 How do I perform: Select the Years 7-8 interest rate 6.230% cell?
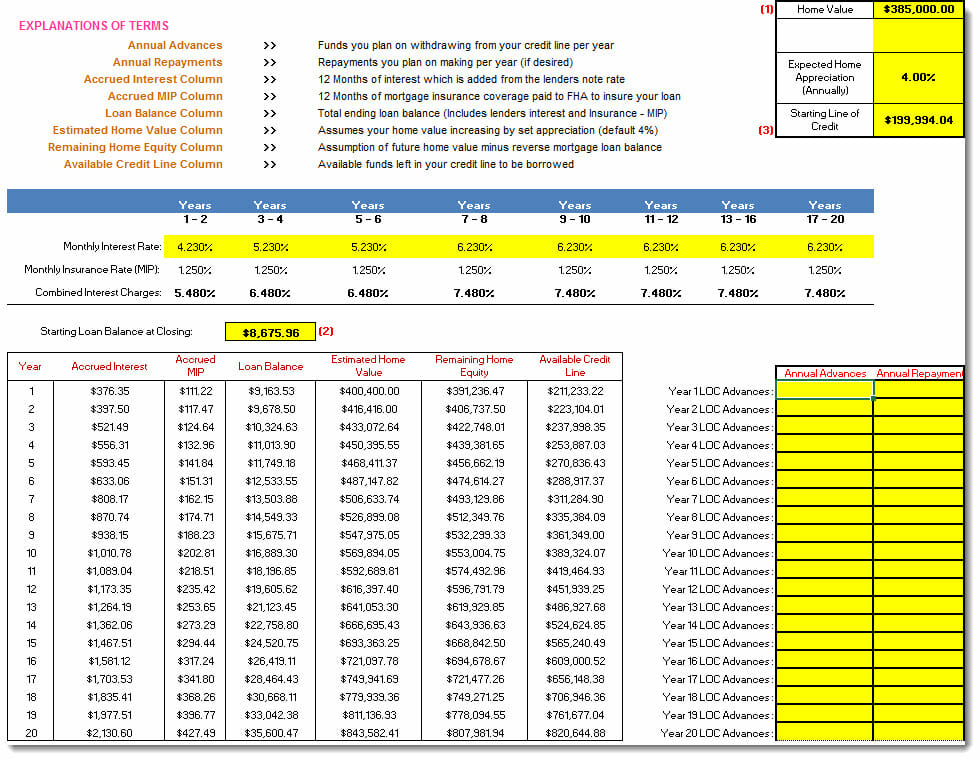point(474,247)
